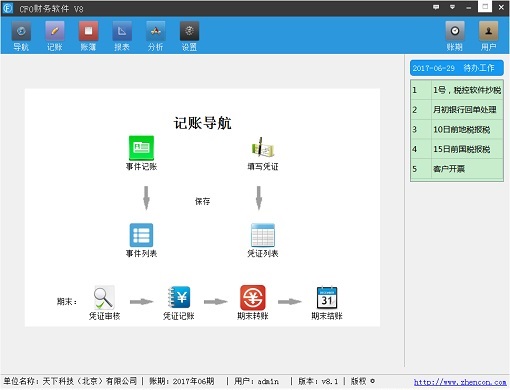Open the 账簿 red toolbar icon
Screen dimensions: 510x390
[x=88, y=32]
